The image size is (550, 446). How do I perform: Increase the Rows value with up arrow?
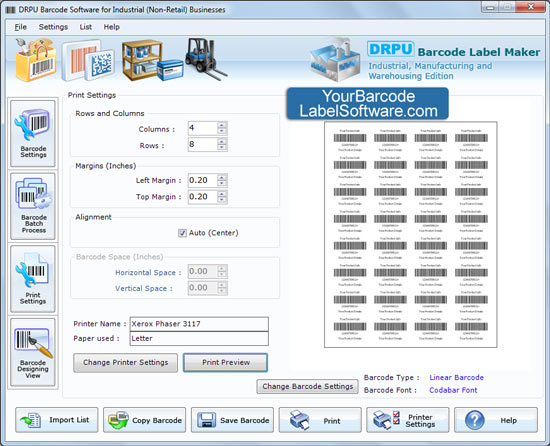point(222,141)
